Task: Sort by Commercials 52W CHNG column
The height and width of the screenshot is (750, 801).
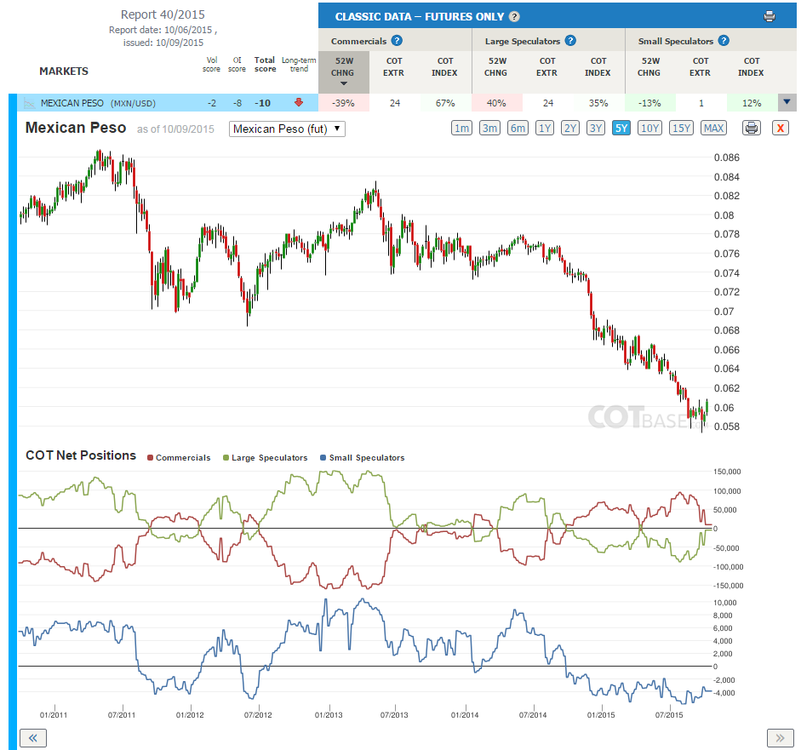Action: (343, 72)
